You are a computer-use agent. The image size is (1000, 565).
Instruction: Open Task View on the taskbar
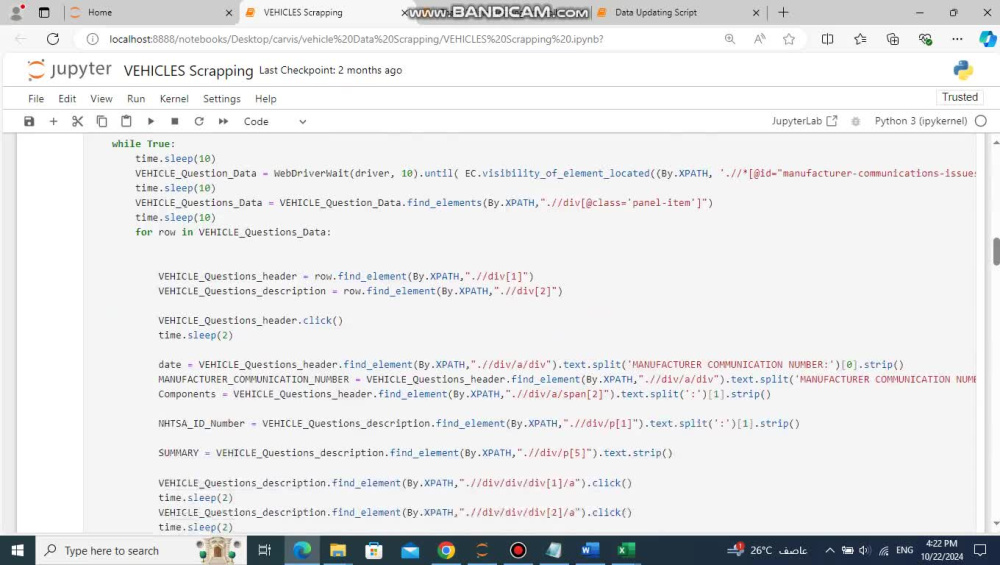pyautogui.click(x=264, y=550)
